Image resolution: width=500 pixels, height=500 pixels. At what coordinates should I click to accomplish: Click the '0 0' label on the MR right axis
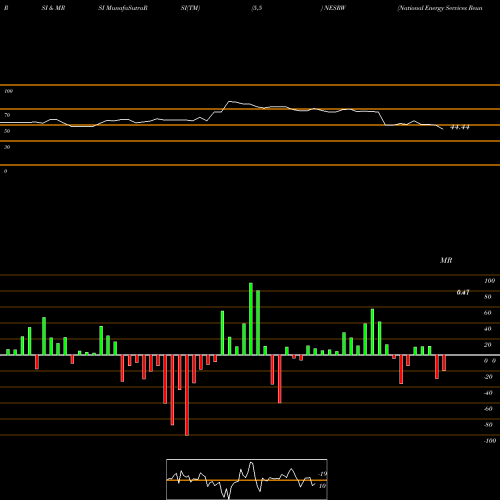coord(490,361)
